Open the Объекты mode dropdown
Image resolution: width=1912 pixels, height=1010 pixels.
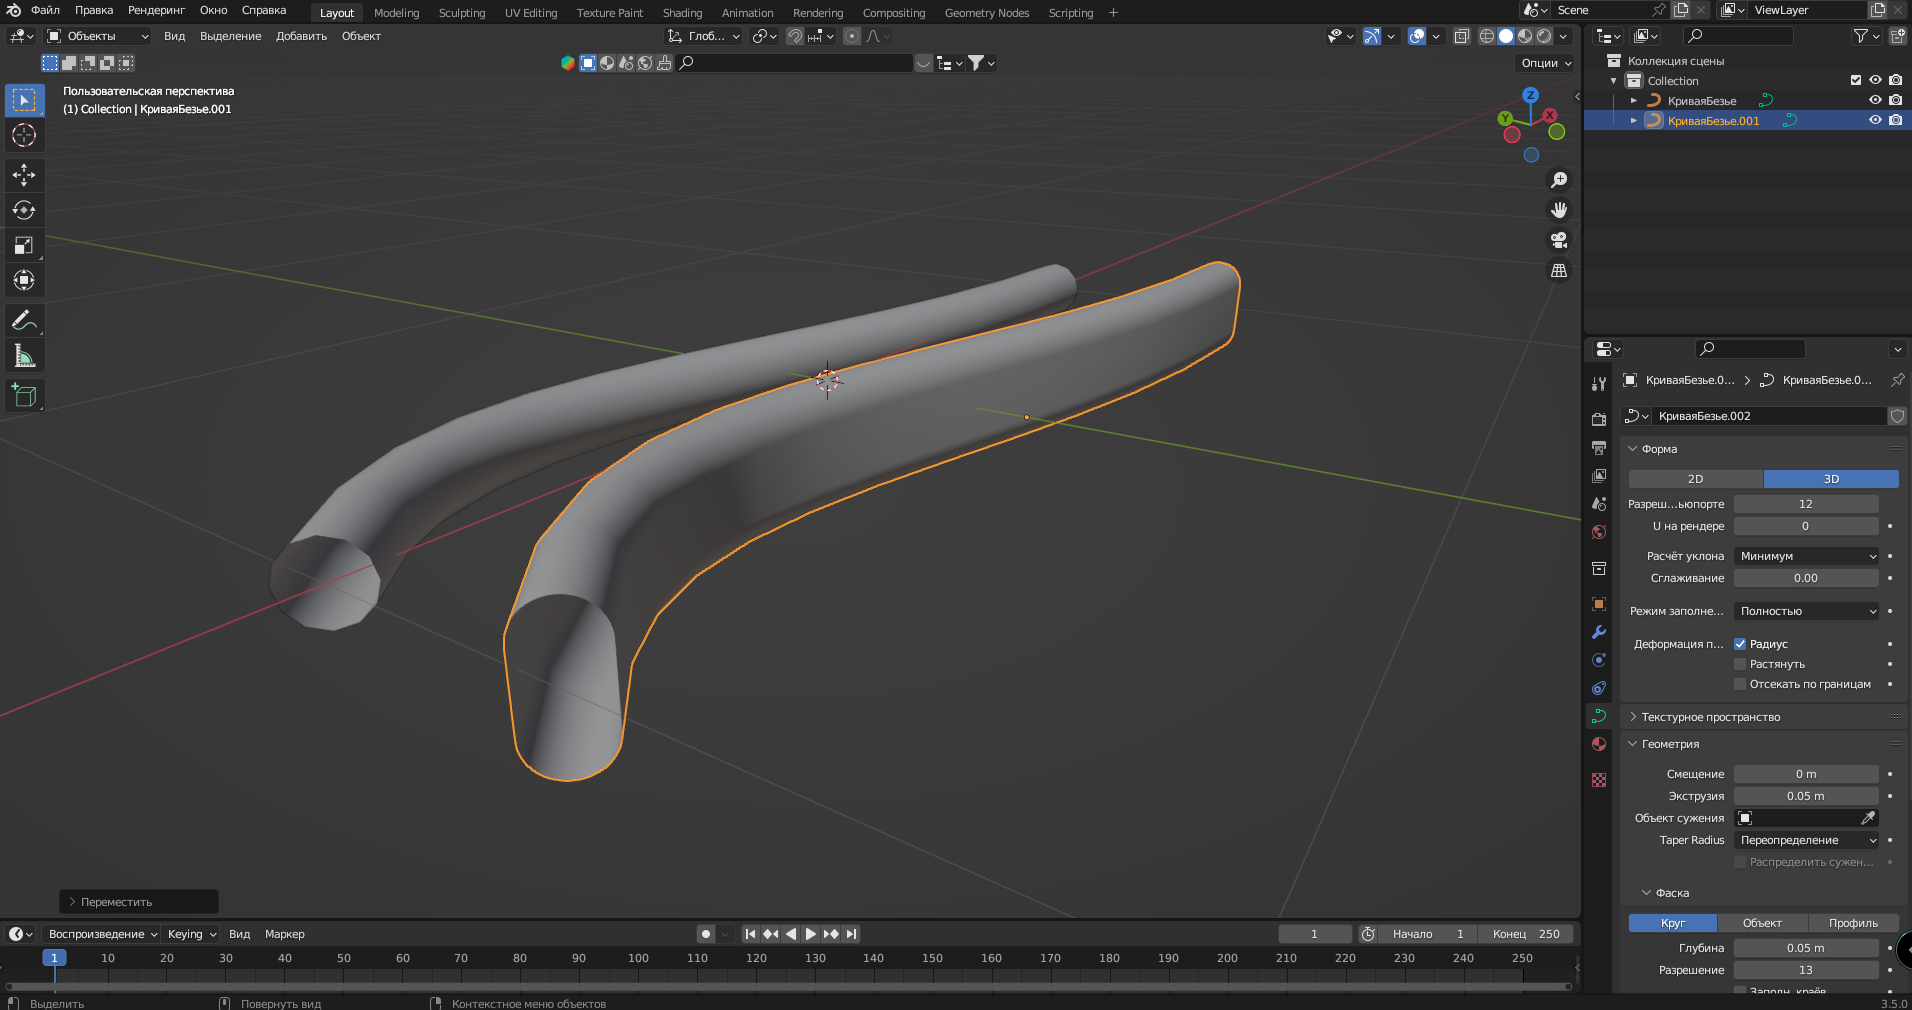pos(98,36)
